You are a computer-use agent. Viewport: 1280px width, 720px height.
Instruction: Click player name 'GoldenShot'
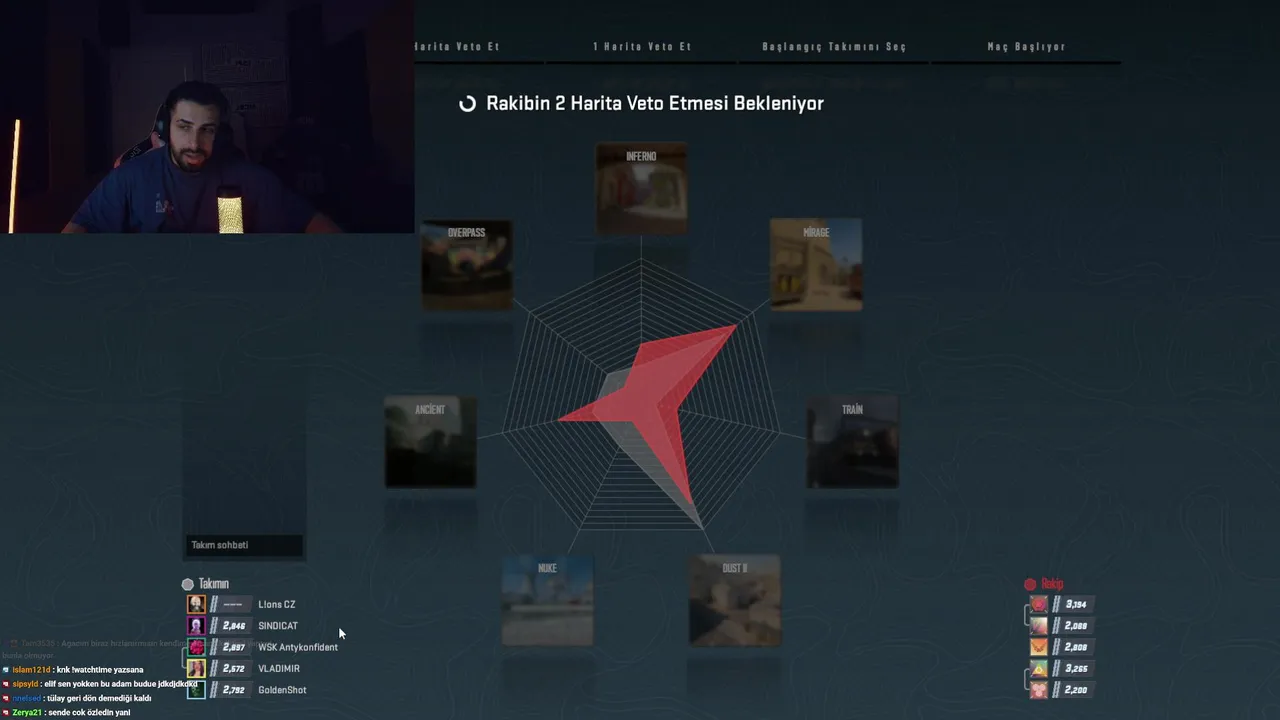coord(282,690)
